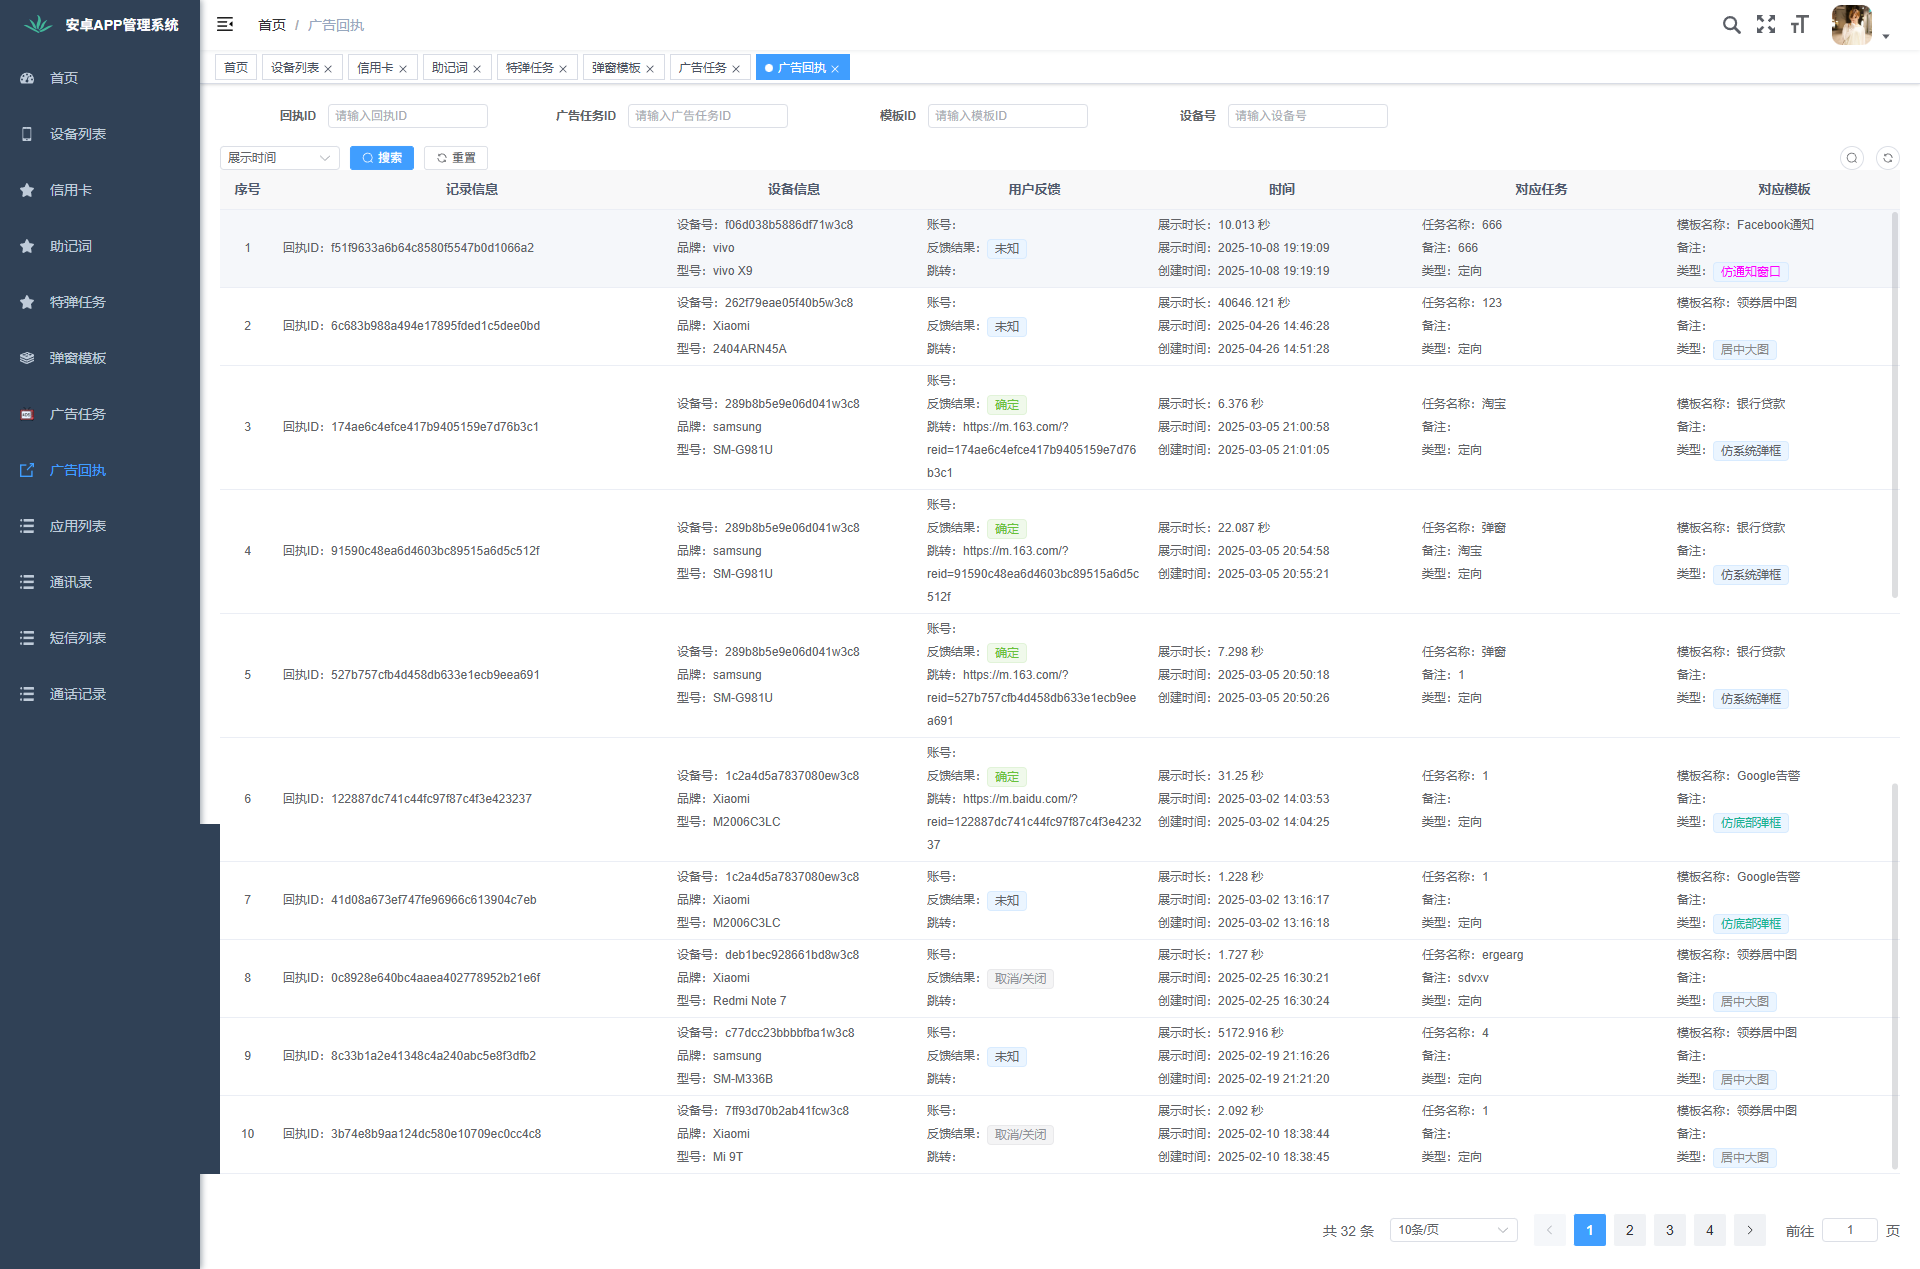This screenshot has width=1920, height=1269.
Task: Go to the next page arrow
Action: tap(1750, 1230)
